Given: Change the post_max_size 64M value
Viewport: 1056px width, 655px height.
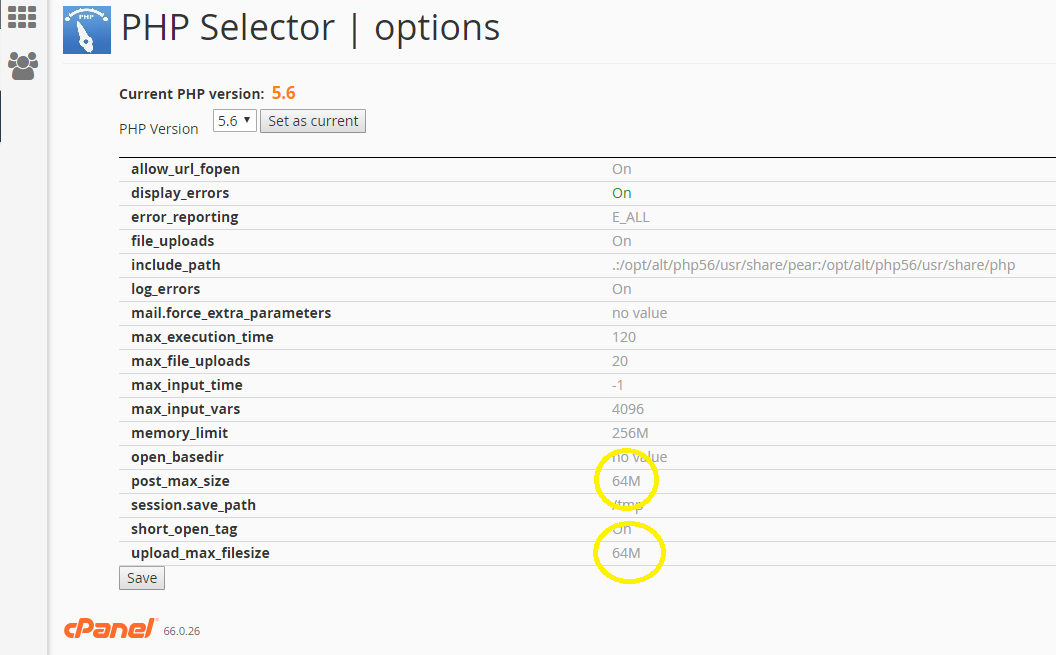Looking at the screenshot, I should (x=626, y=481).
